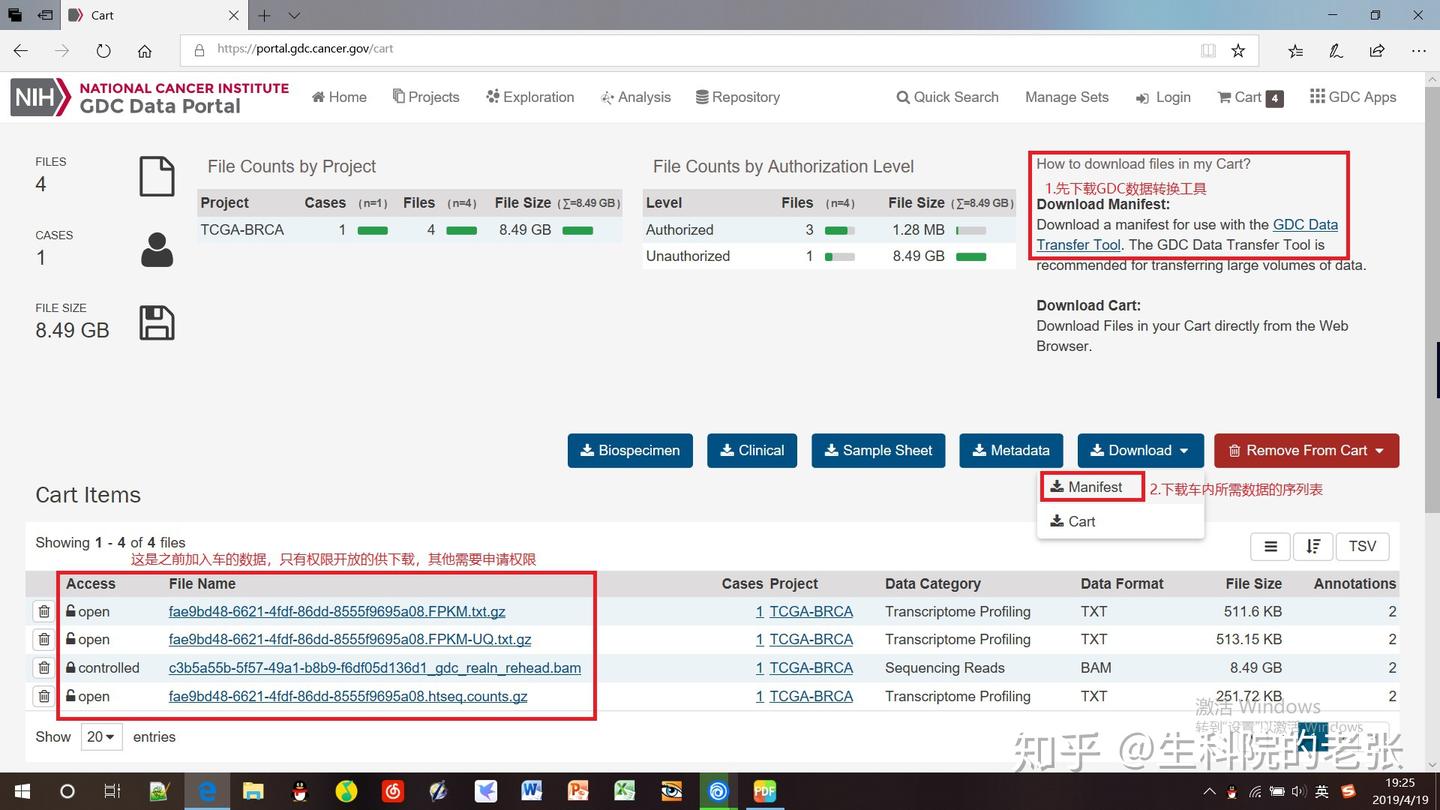Open the Remove From Cart dropdown
Viewport: 1440px width, 810px height.
coord(1306,450)
